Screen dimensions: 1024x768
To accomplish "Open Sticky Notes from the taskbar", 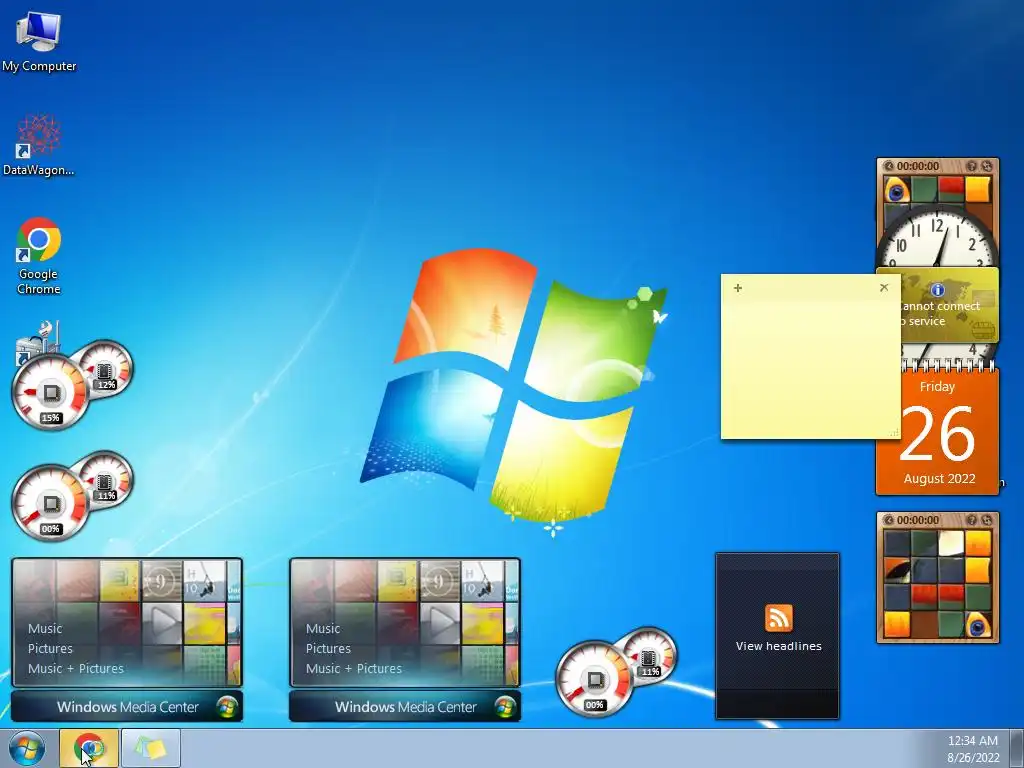I will [x=151, y=748].
